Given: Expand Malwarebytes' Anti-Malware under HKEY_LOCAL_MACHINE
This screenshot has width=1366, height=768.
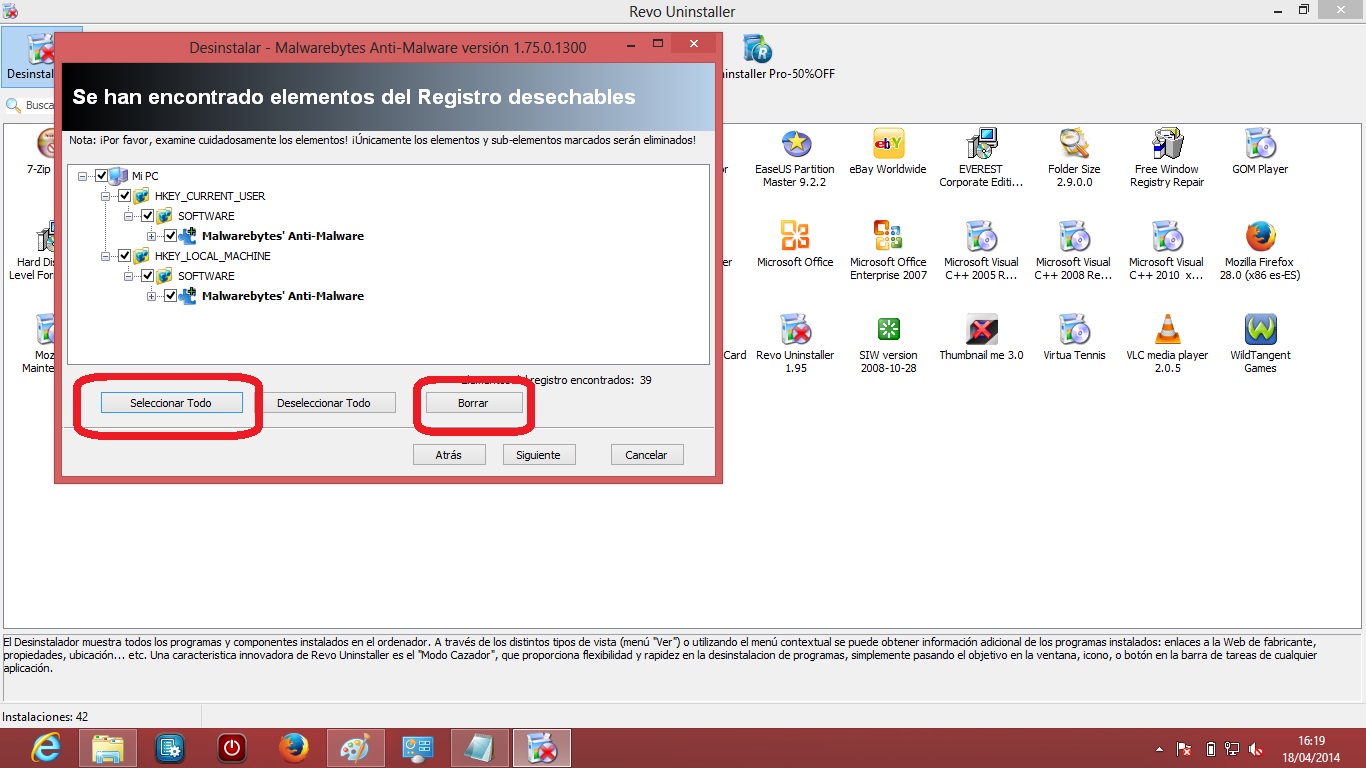Looking at the screenshot, I should click(152, 296).
